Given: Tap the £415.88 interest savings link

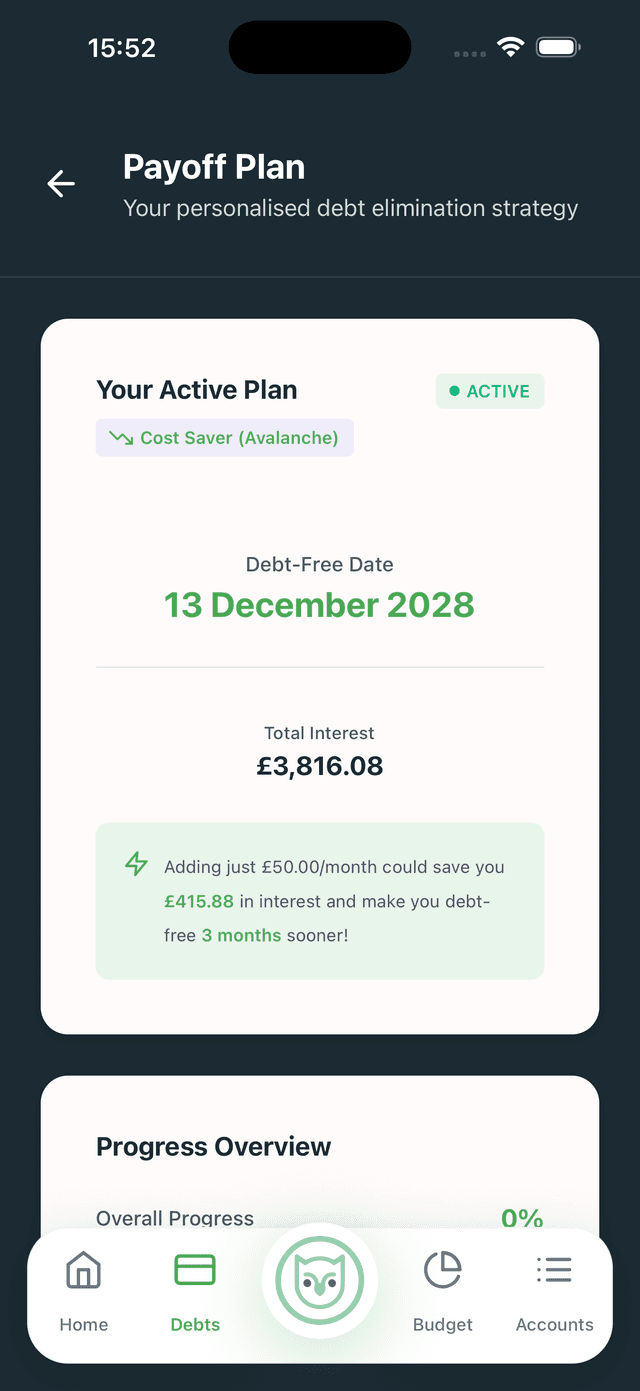Looking at the screenshot, I should click(x=199, y=901).
